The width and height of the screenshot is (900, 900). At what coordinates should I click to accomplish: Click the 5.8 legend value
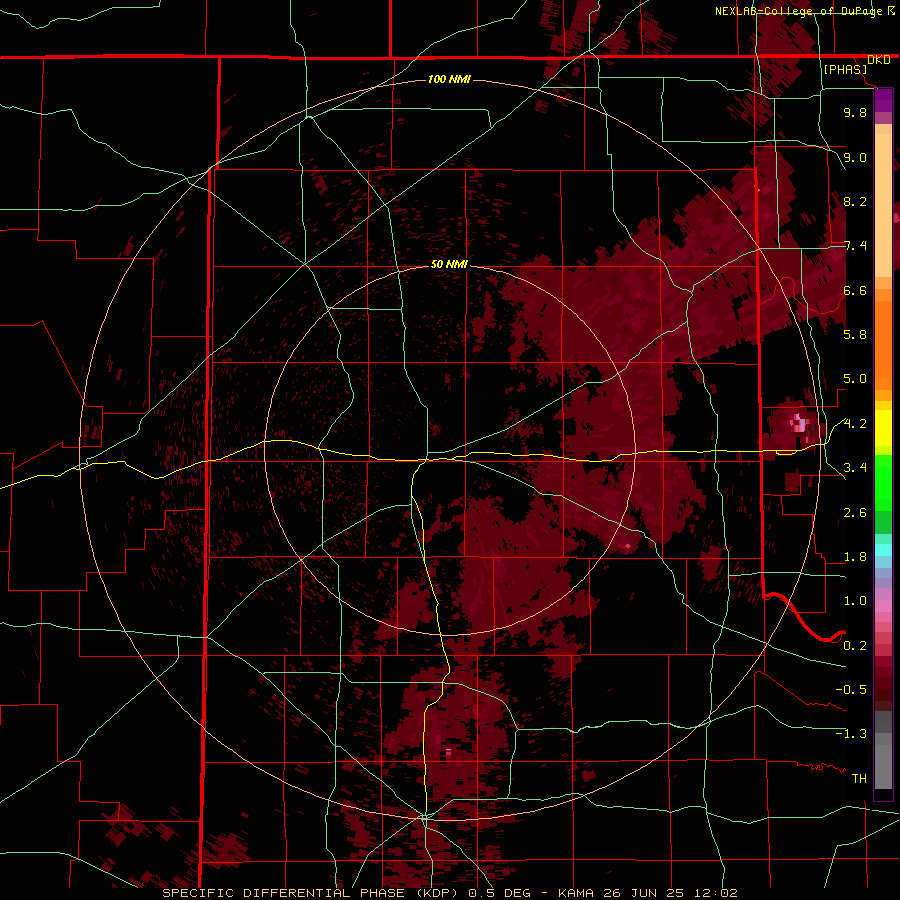[855, 334]
